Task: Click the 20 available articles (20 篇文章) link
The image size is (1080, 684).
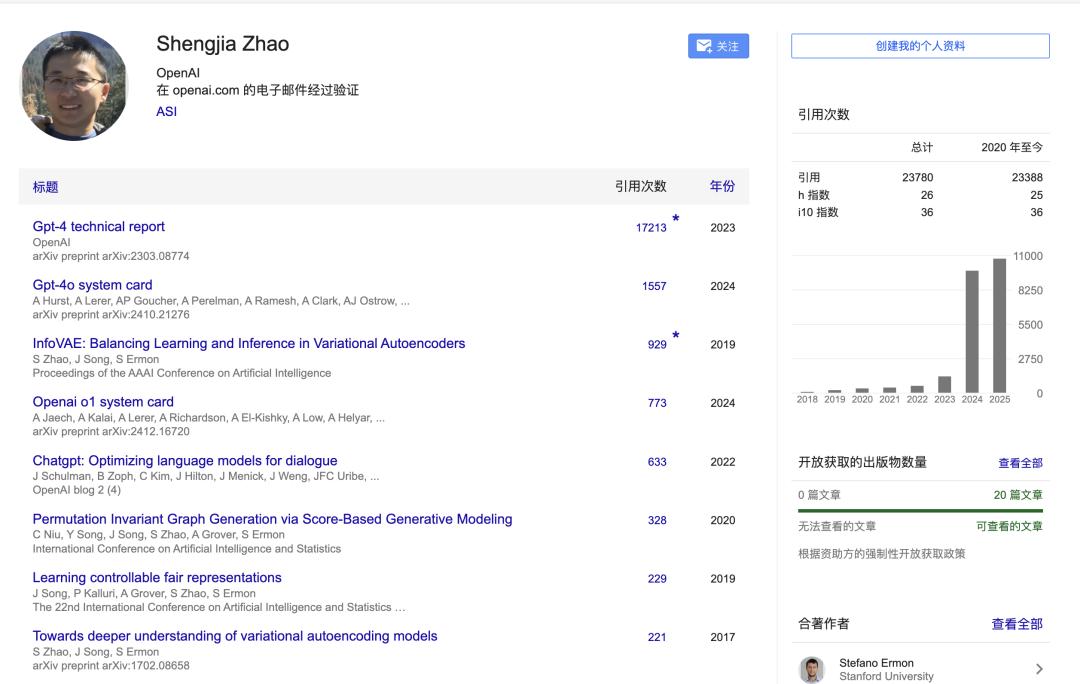Action: pos(1018,495)
